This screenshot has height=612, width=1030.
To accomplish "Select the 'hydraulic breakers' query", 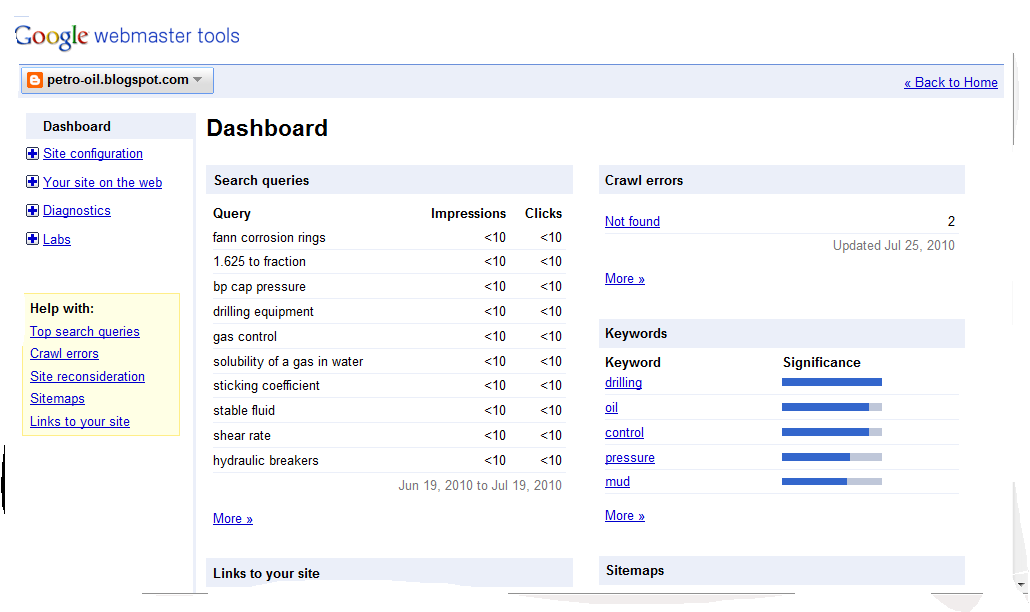I will (265, 460).
